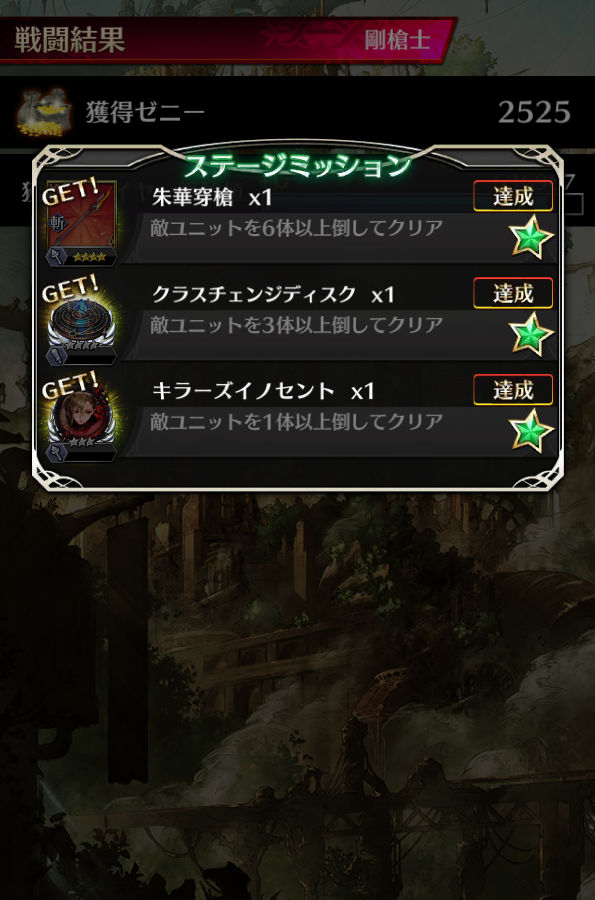Click green star for 1体以上 mission

pyautogui.click(x=531, y=431)
